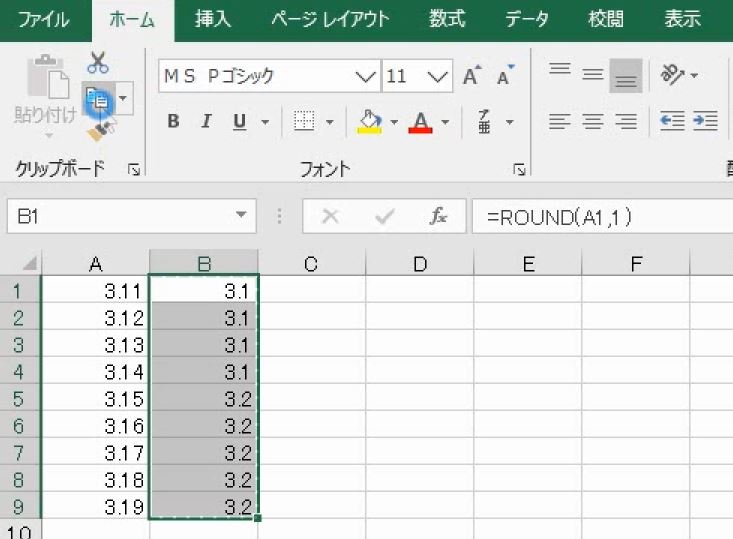The width and height of the screenshot is (733, 539).
Task: Toggle Bold formatting
Action: pos(173,122)
